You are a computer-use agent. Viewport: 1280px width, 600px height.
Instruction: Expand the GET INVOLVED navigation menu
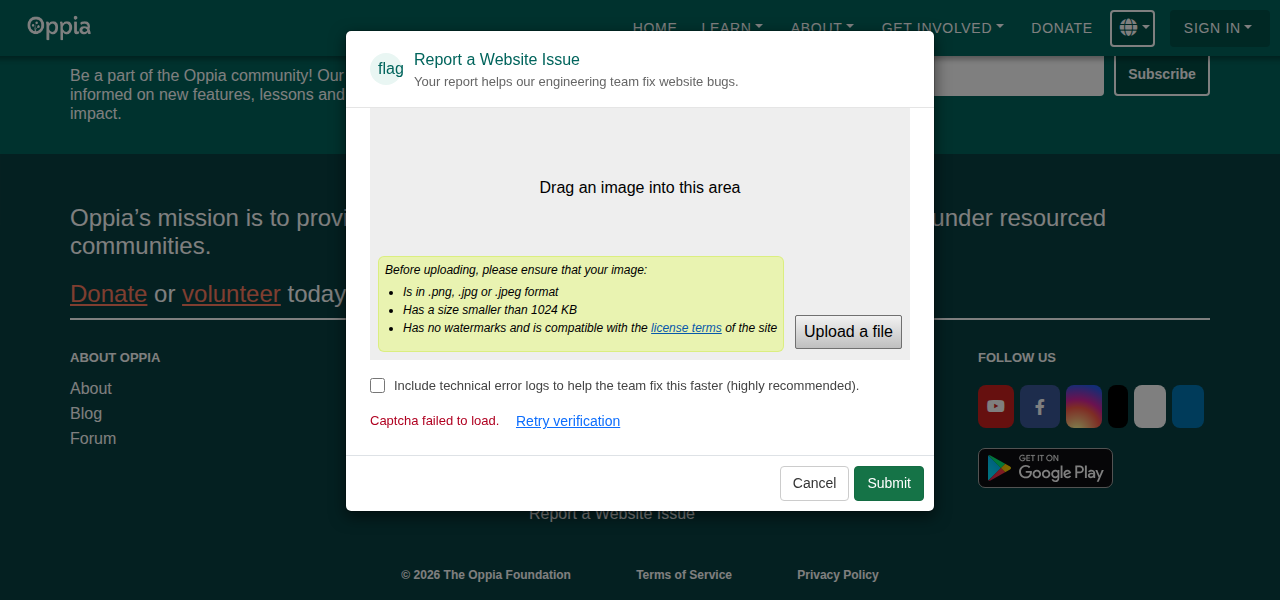[x=942, y=28]
